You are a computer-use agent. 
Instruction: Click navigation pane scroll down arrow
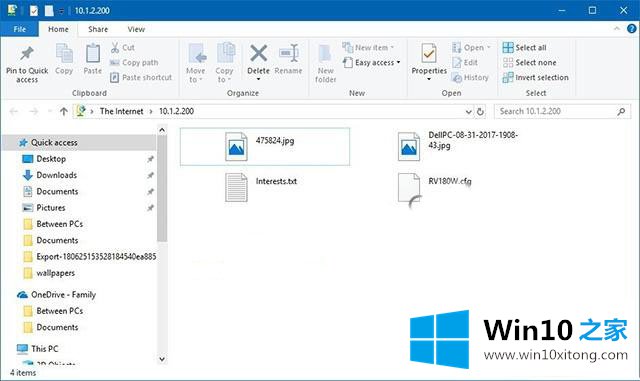162,359
